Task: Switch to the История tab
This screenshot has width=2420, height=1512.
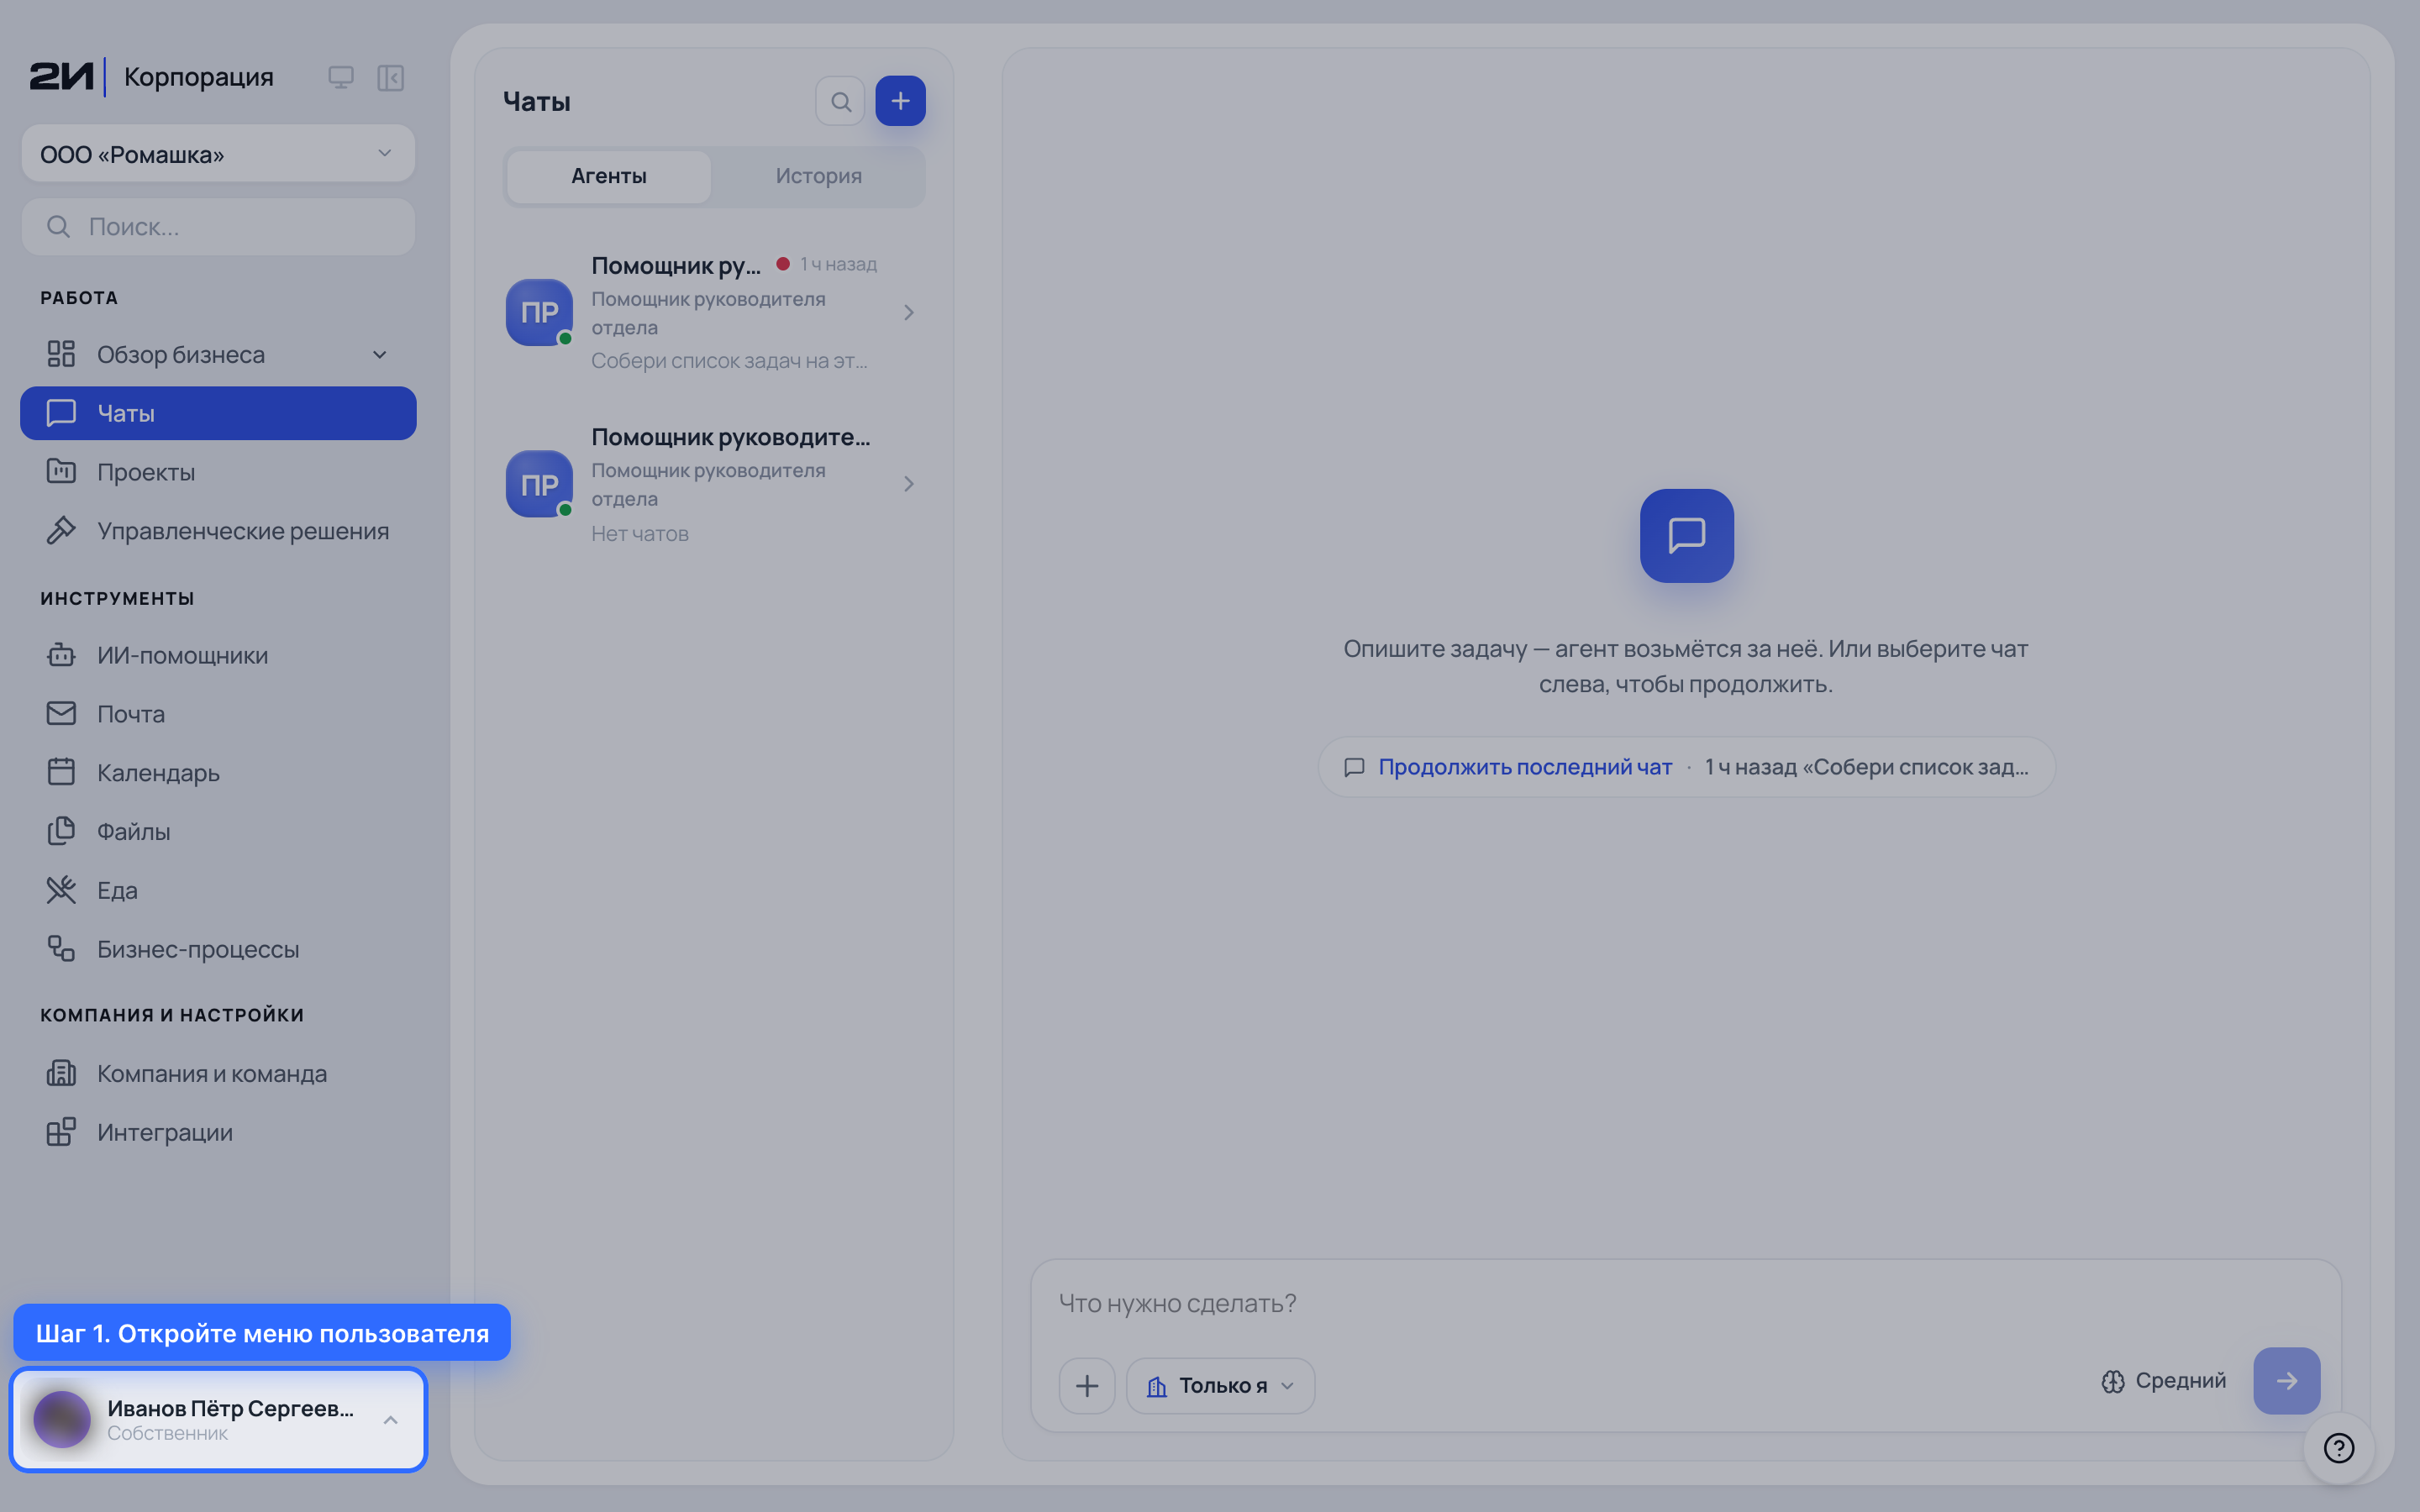Action: coord(818,176)
